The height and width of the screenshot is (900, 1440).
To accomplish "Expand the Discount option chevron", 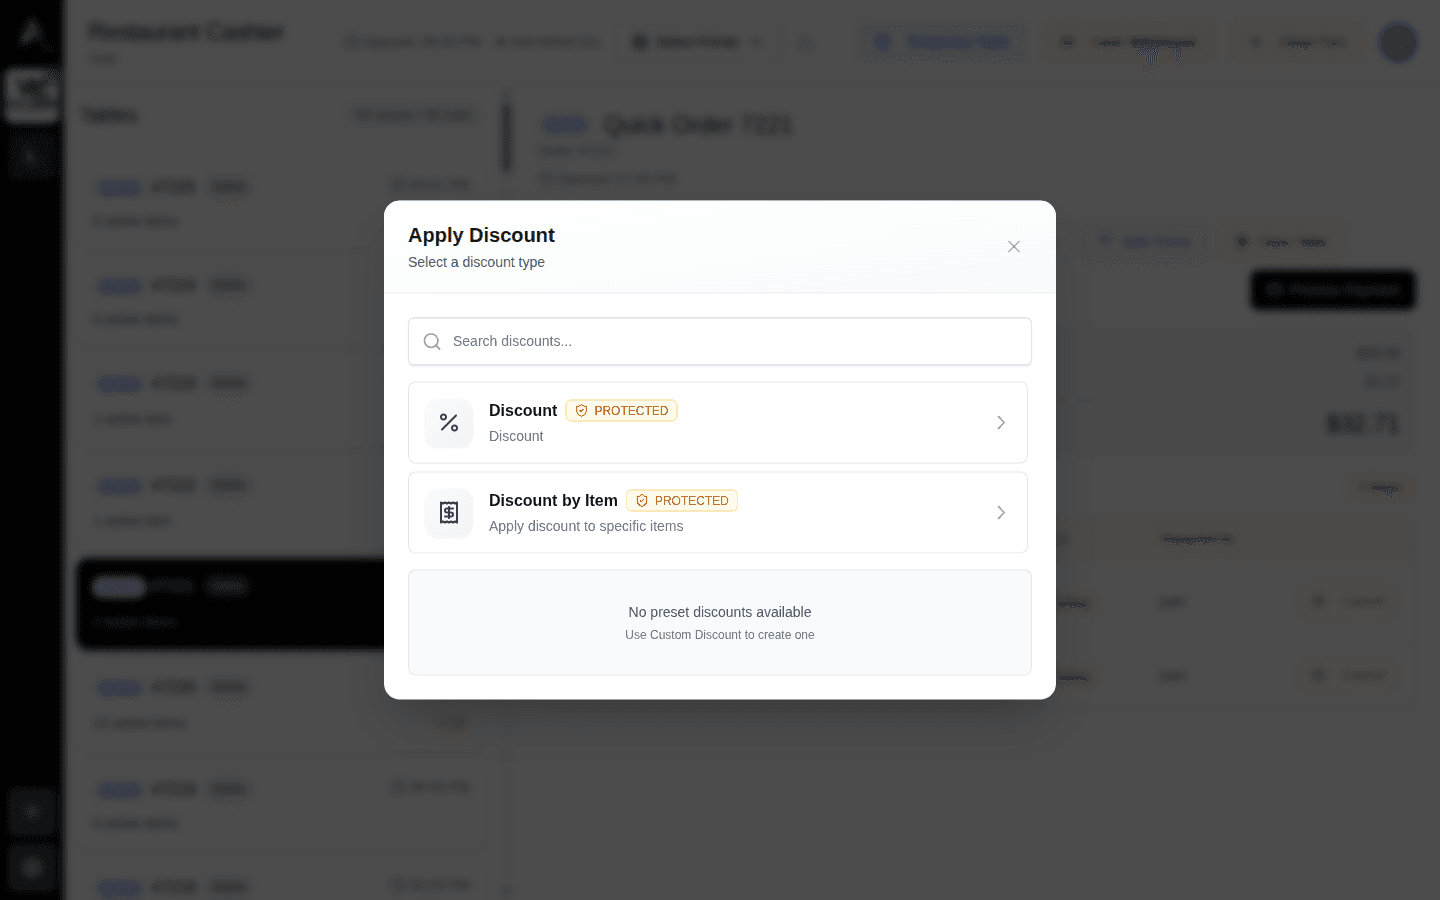I will pos(1001,423).
